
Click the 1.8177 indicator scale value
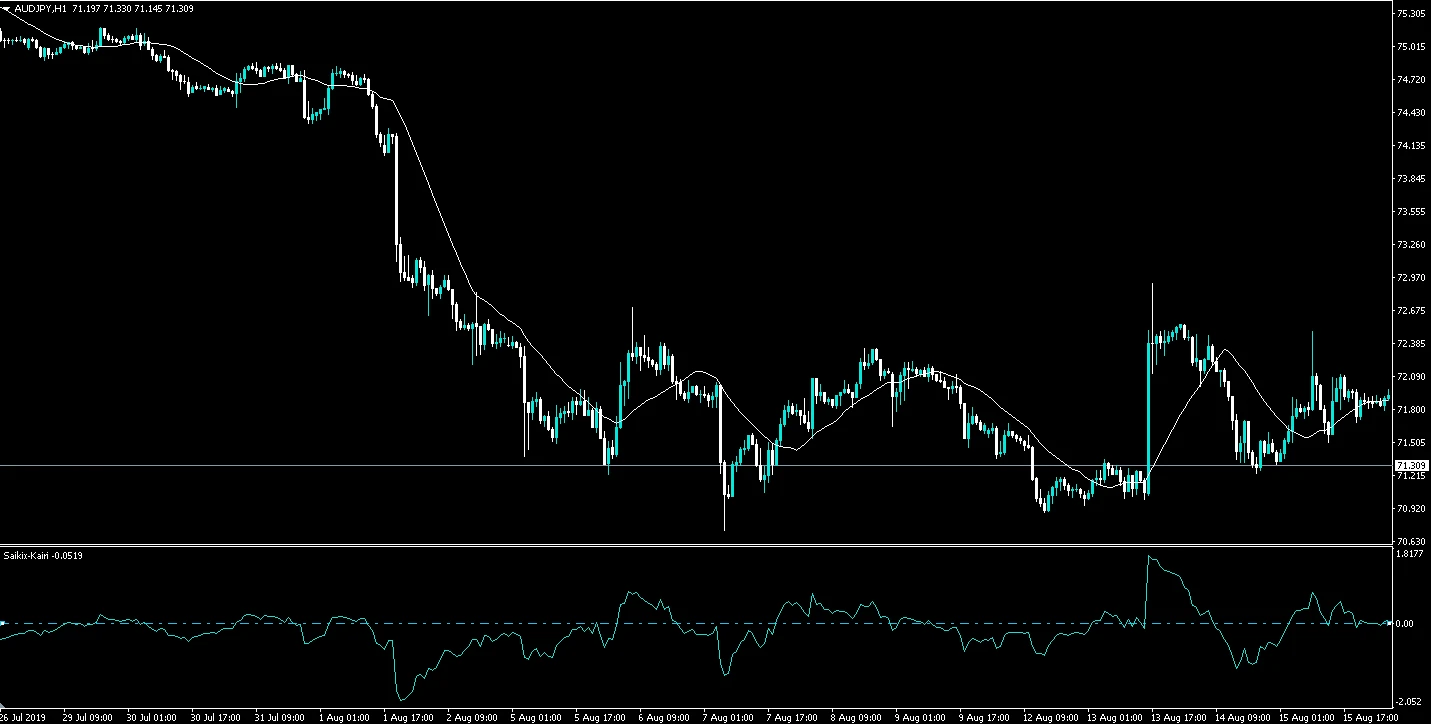(1408, 553)
